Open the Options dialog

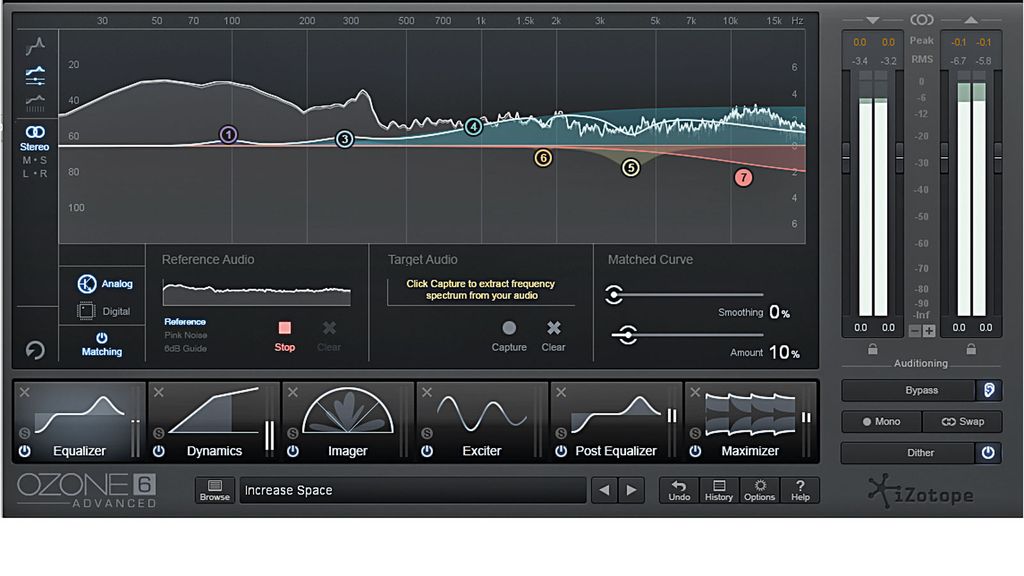coord(759,490)
